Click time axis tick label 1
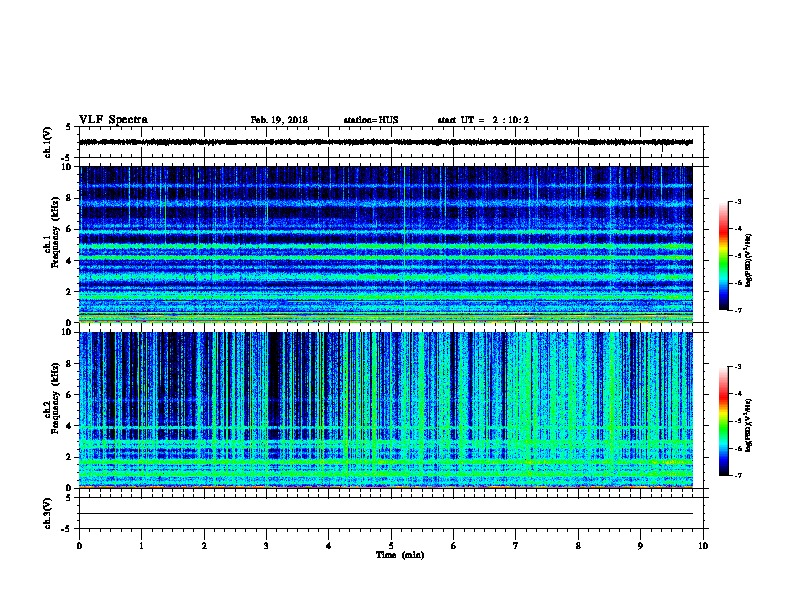Screen dimensions: 792x612 tap(141, 546)
